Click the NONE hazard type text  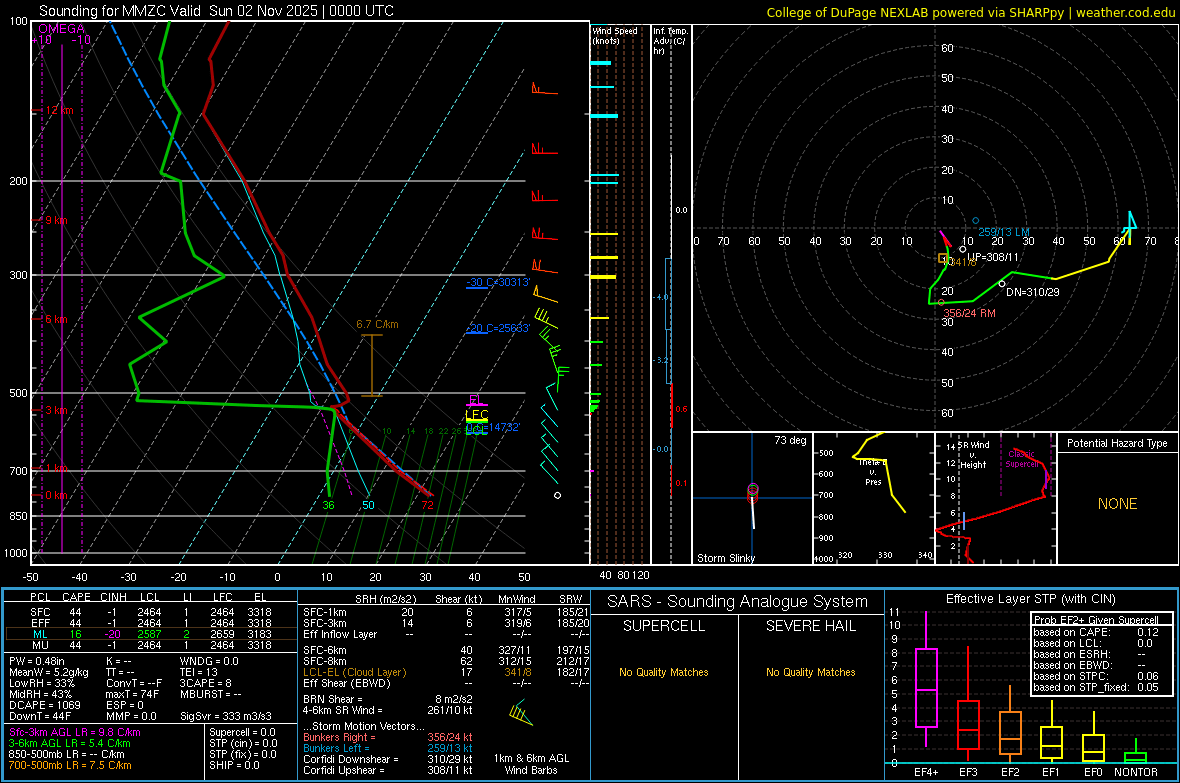[x=1117, y=504]
